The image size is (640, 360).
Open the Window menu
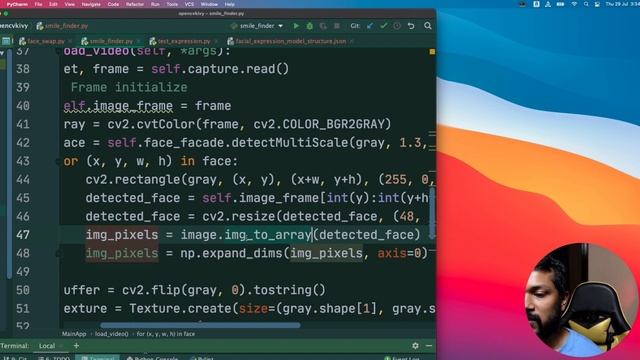coord(209,4)
